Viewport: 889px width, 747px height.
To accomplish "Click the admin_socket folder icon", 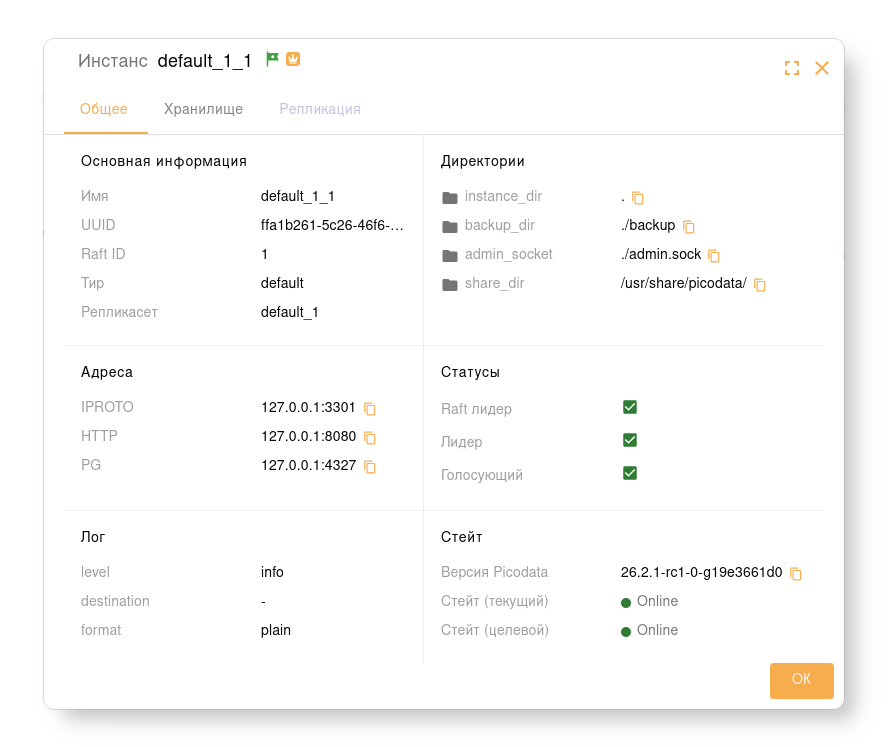I will [x=450, y=256].
